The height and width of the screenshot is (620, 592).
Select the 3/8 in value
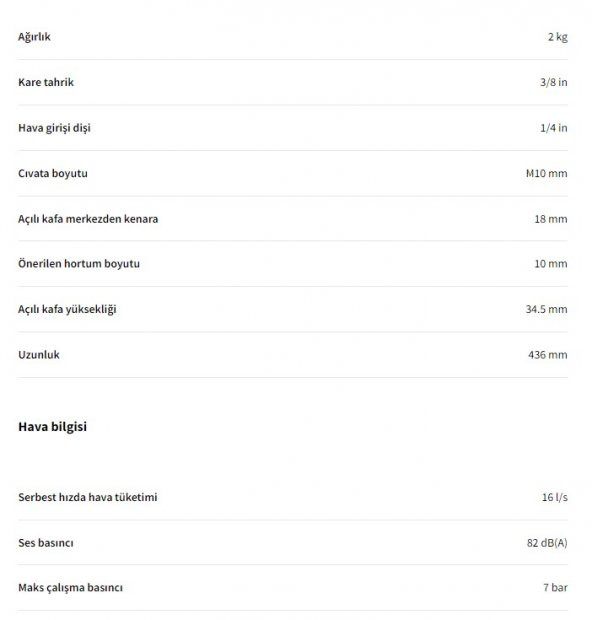pyautogui.click(x=554, y=82)
